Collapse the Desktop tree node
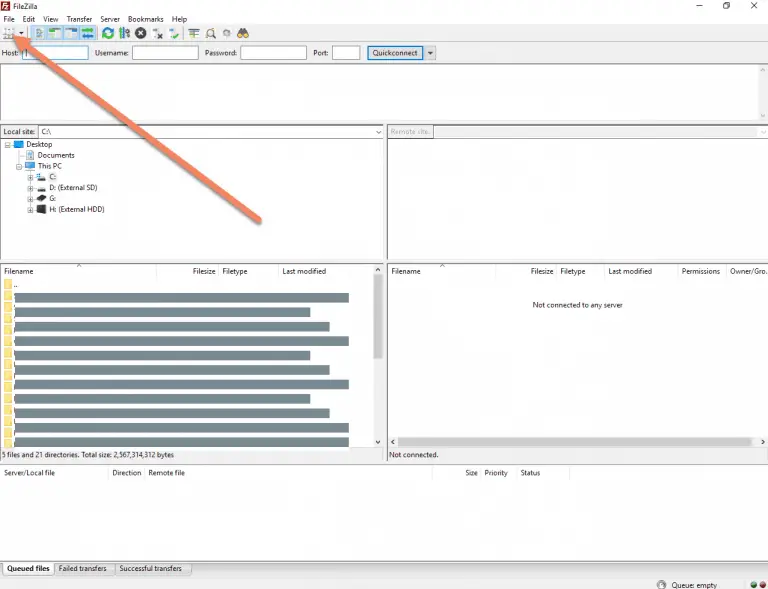 [8, 145]
